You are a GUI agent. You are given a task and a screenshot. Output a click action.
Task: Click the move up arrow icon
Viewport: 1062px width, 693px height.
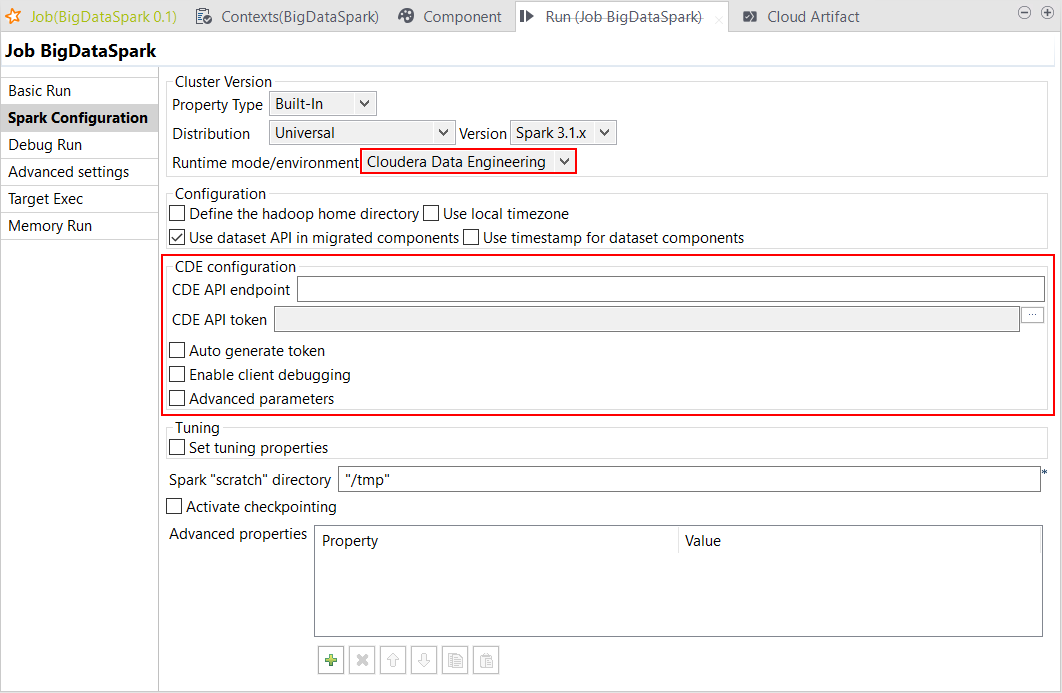[393, 660]
